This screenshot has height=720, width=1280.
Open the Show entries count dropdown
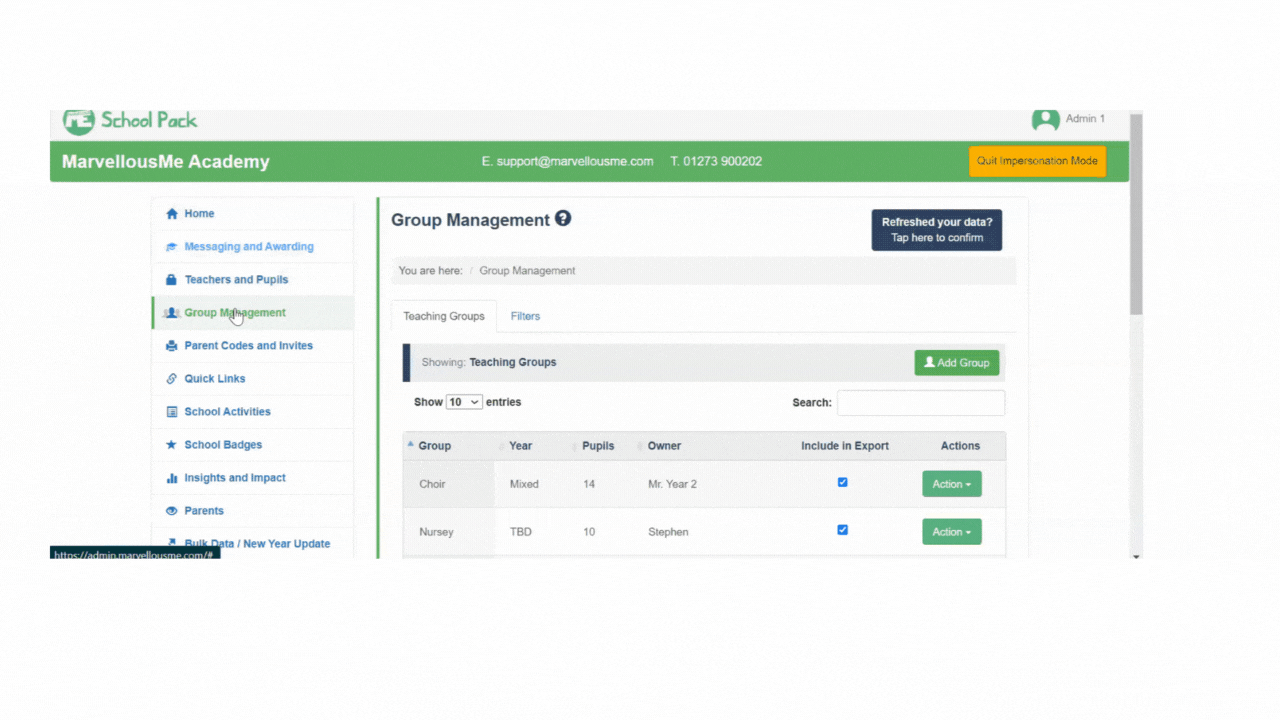coord(464,402)
